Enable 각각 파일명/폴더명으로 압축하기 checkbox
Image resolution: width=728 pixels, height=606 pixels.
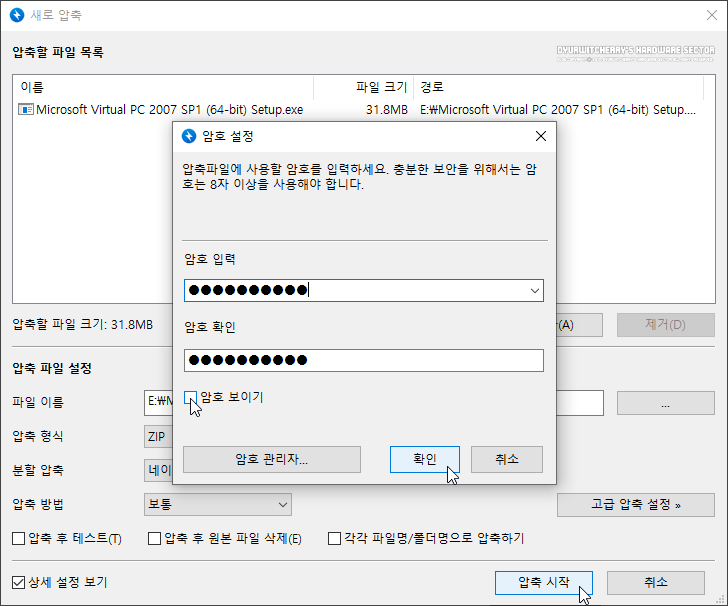click(334, 539)
